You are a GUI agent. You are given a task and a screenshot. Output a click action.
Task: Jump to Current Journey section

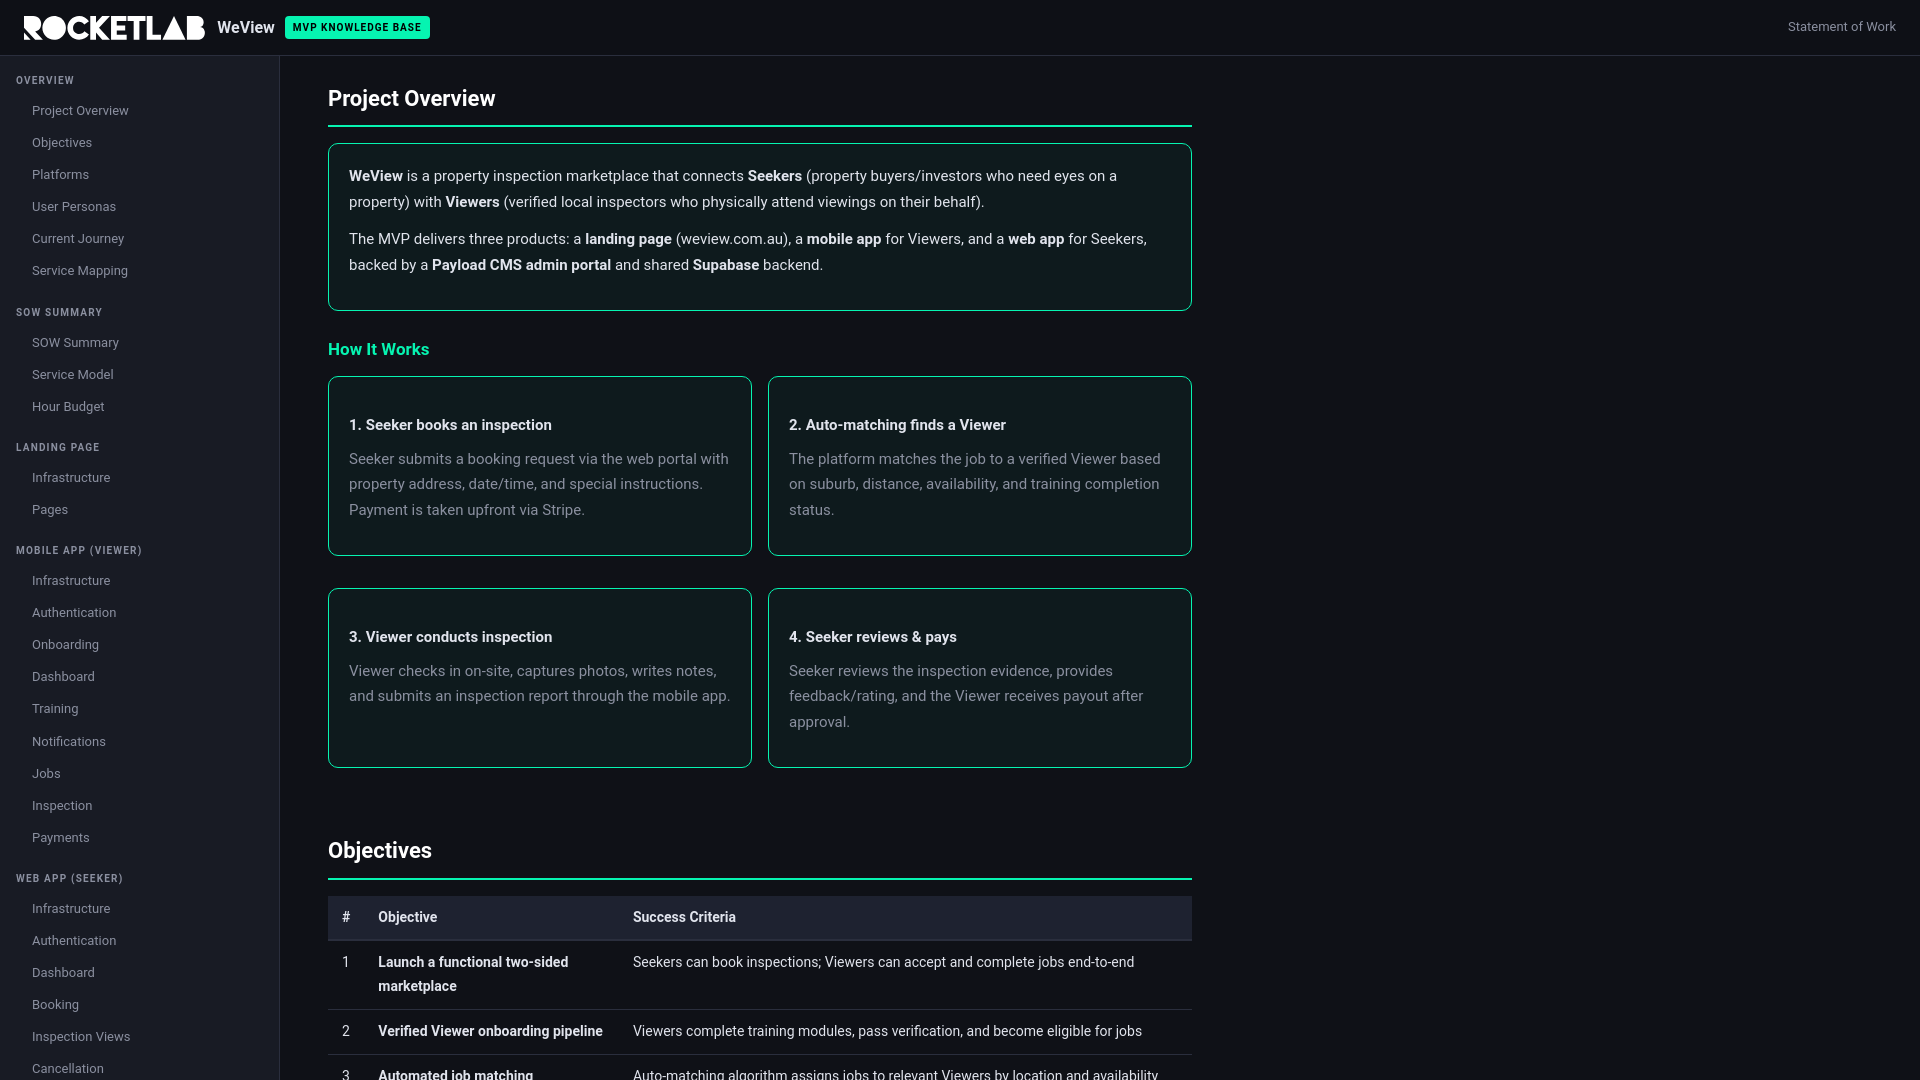pyautogui.click(x=78, y=239)
